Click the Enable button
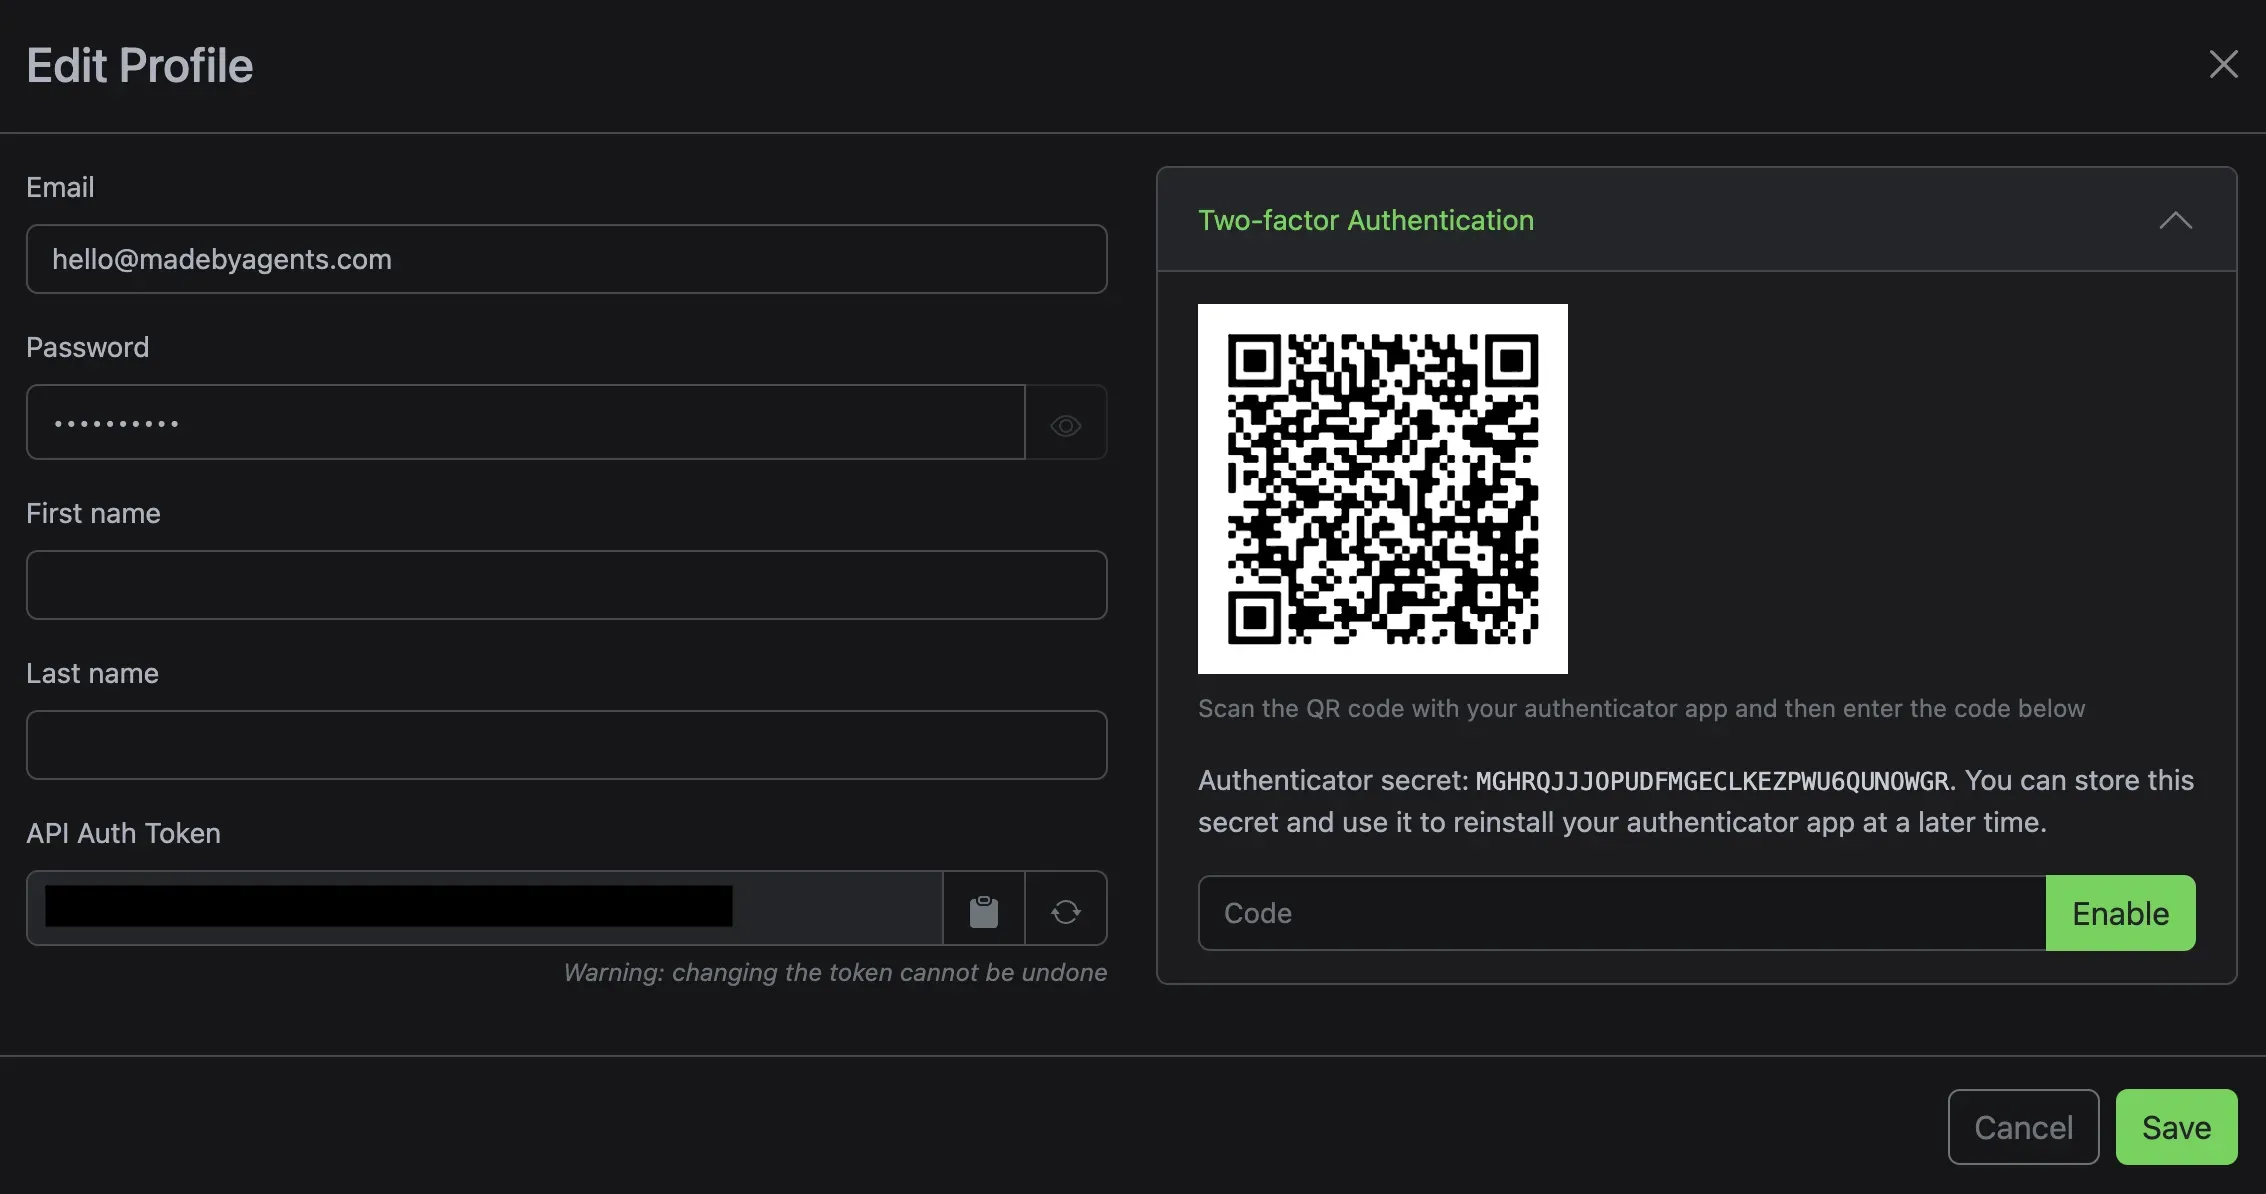 [x=2121, y=913]
